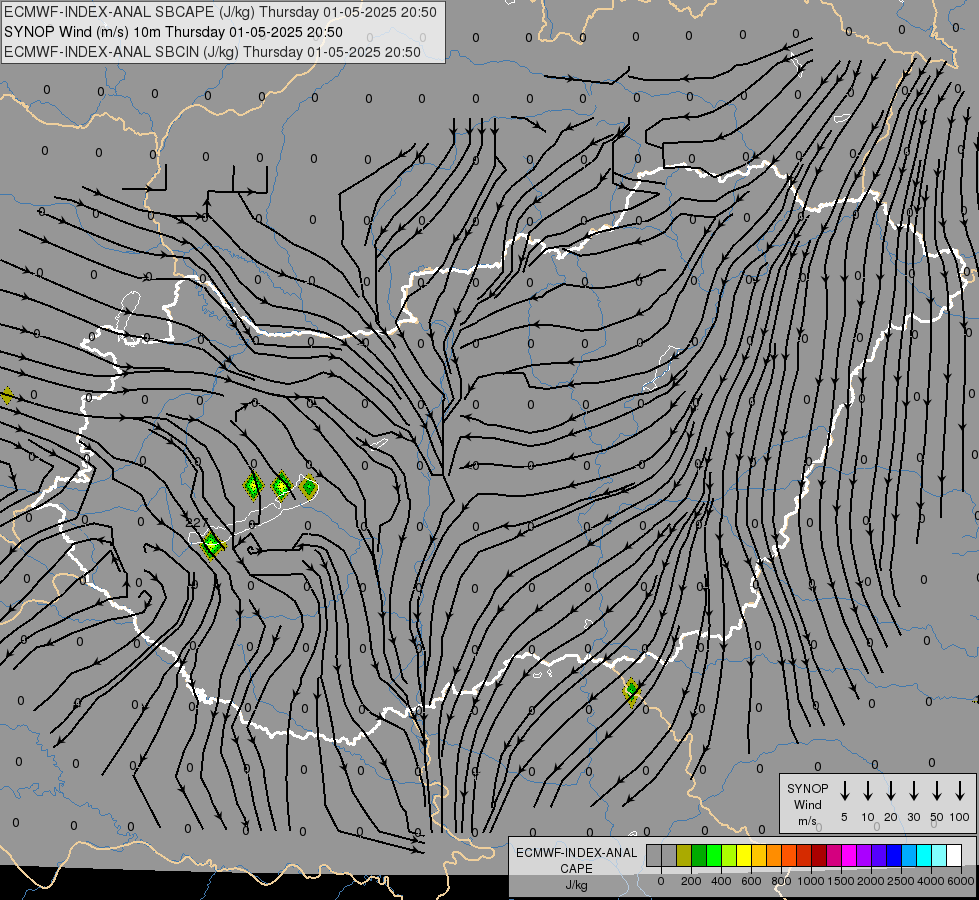Click the '1500' tick label on the CAPE scale
Image resolution: width=979 pixels, height=900 pixels.
pos(840,881)
